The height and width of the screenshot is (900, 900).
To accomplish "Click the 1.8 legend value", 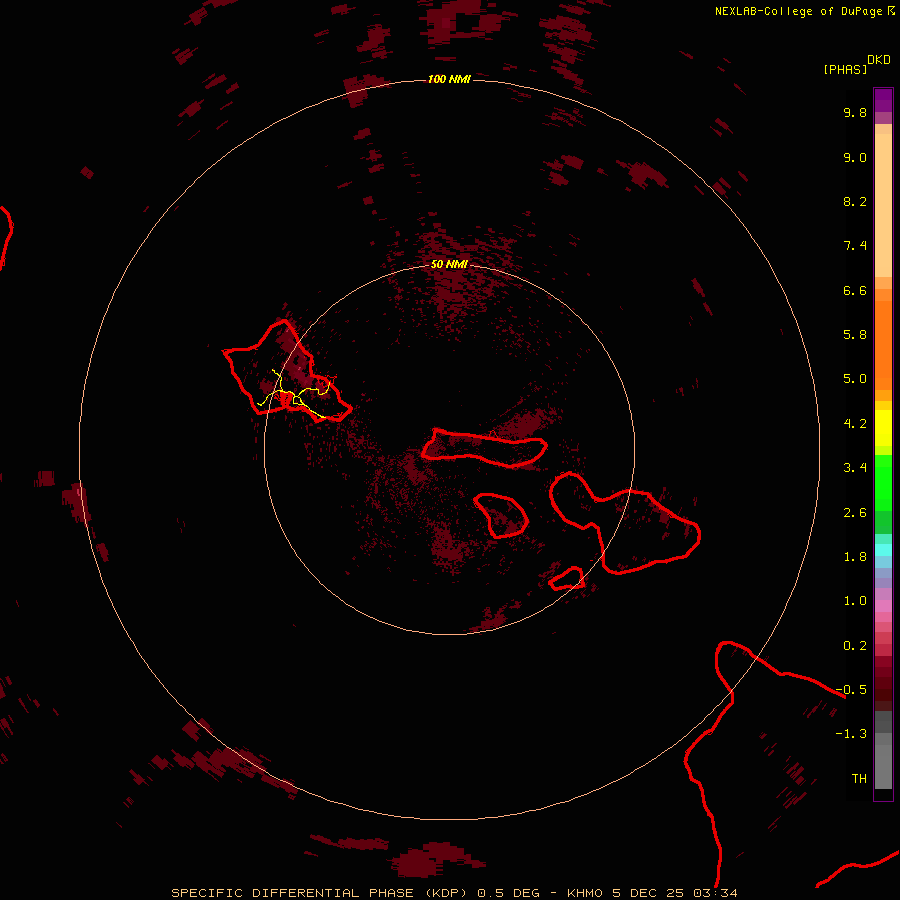I will point(855,557).
